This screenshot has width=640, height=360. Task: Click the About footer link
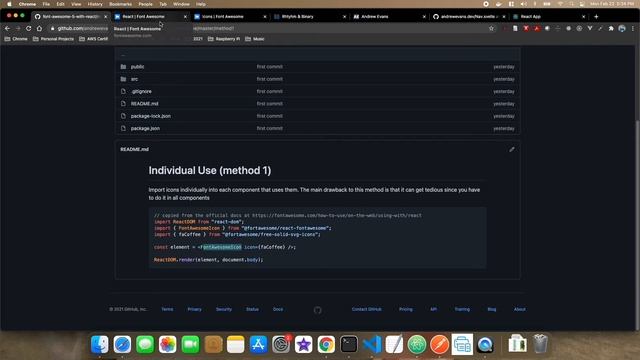pyautogui.click(x=520, y=309)
